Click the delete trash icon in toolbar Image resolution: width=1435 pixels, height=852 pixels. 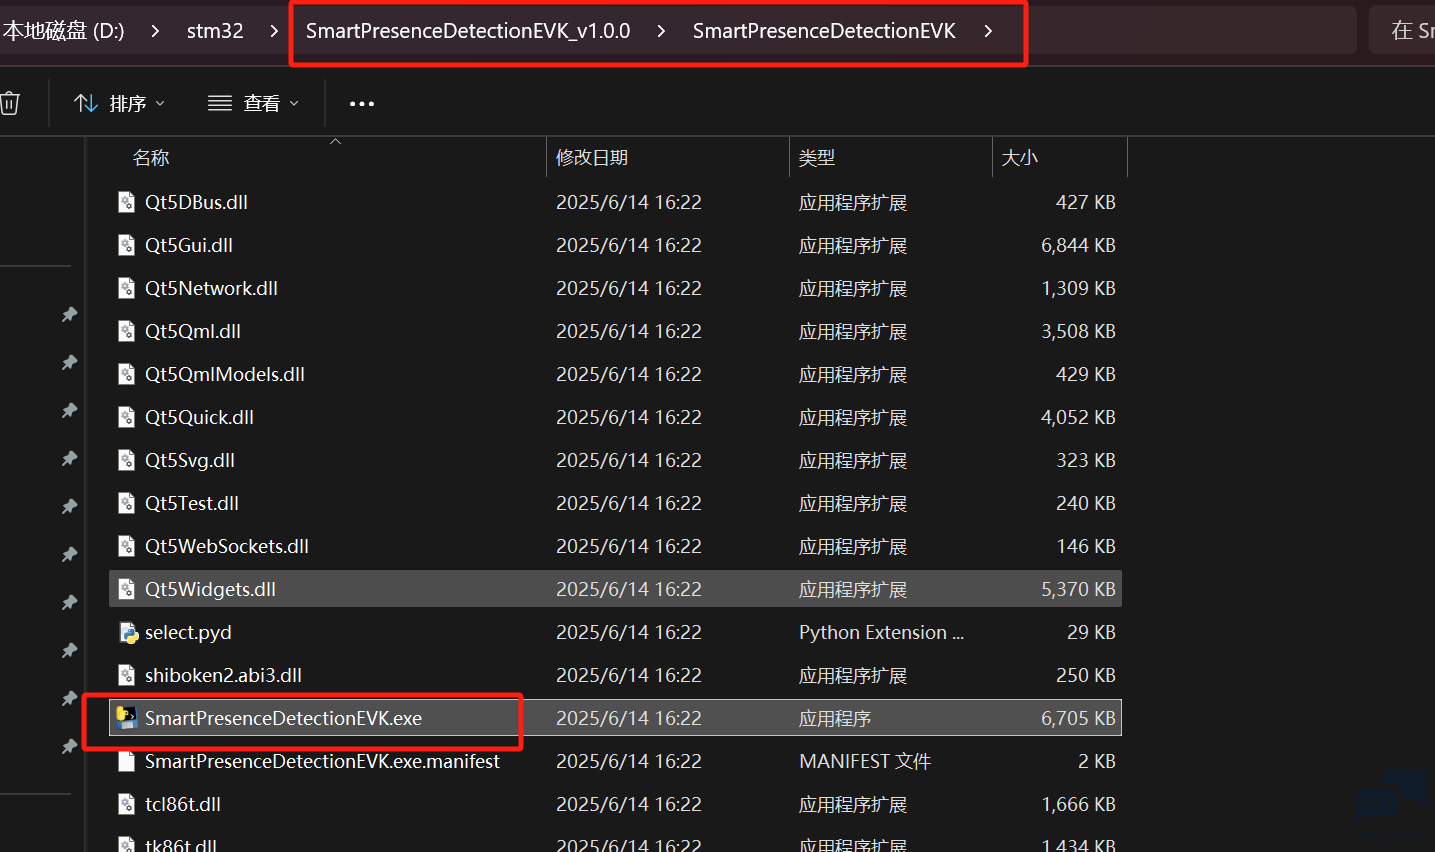[10, 103]
